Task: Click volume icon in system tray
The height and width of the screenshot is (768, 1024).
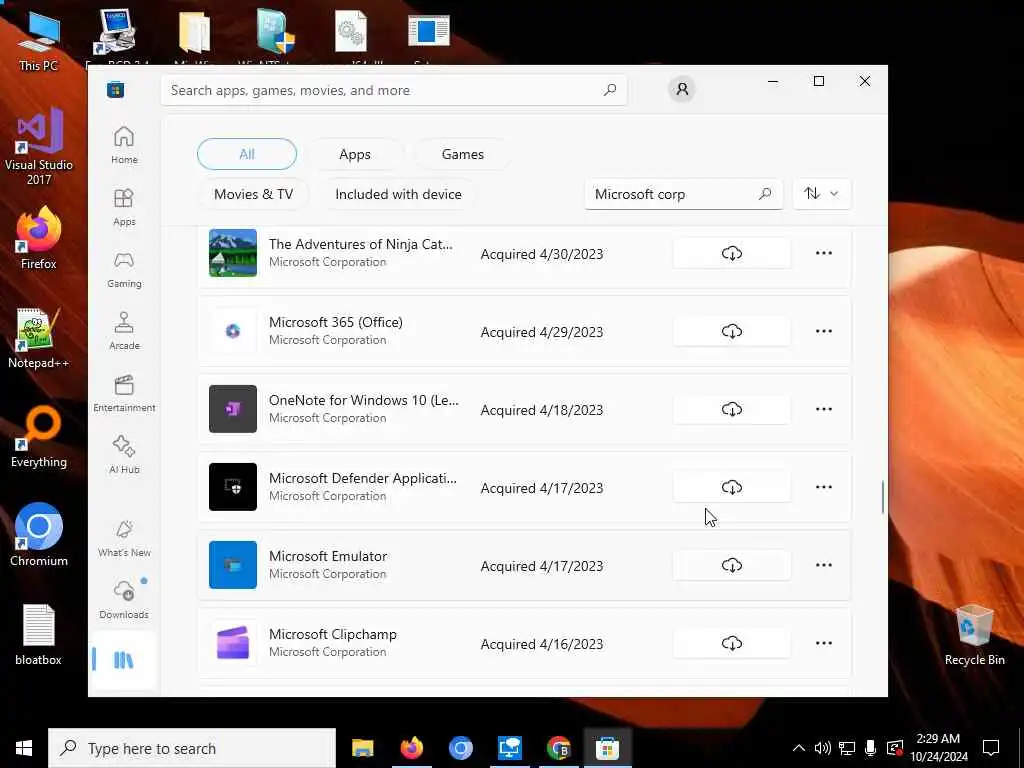Action: [822, 748]
